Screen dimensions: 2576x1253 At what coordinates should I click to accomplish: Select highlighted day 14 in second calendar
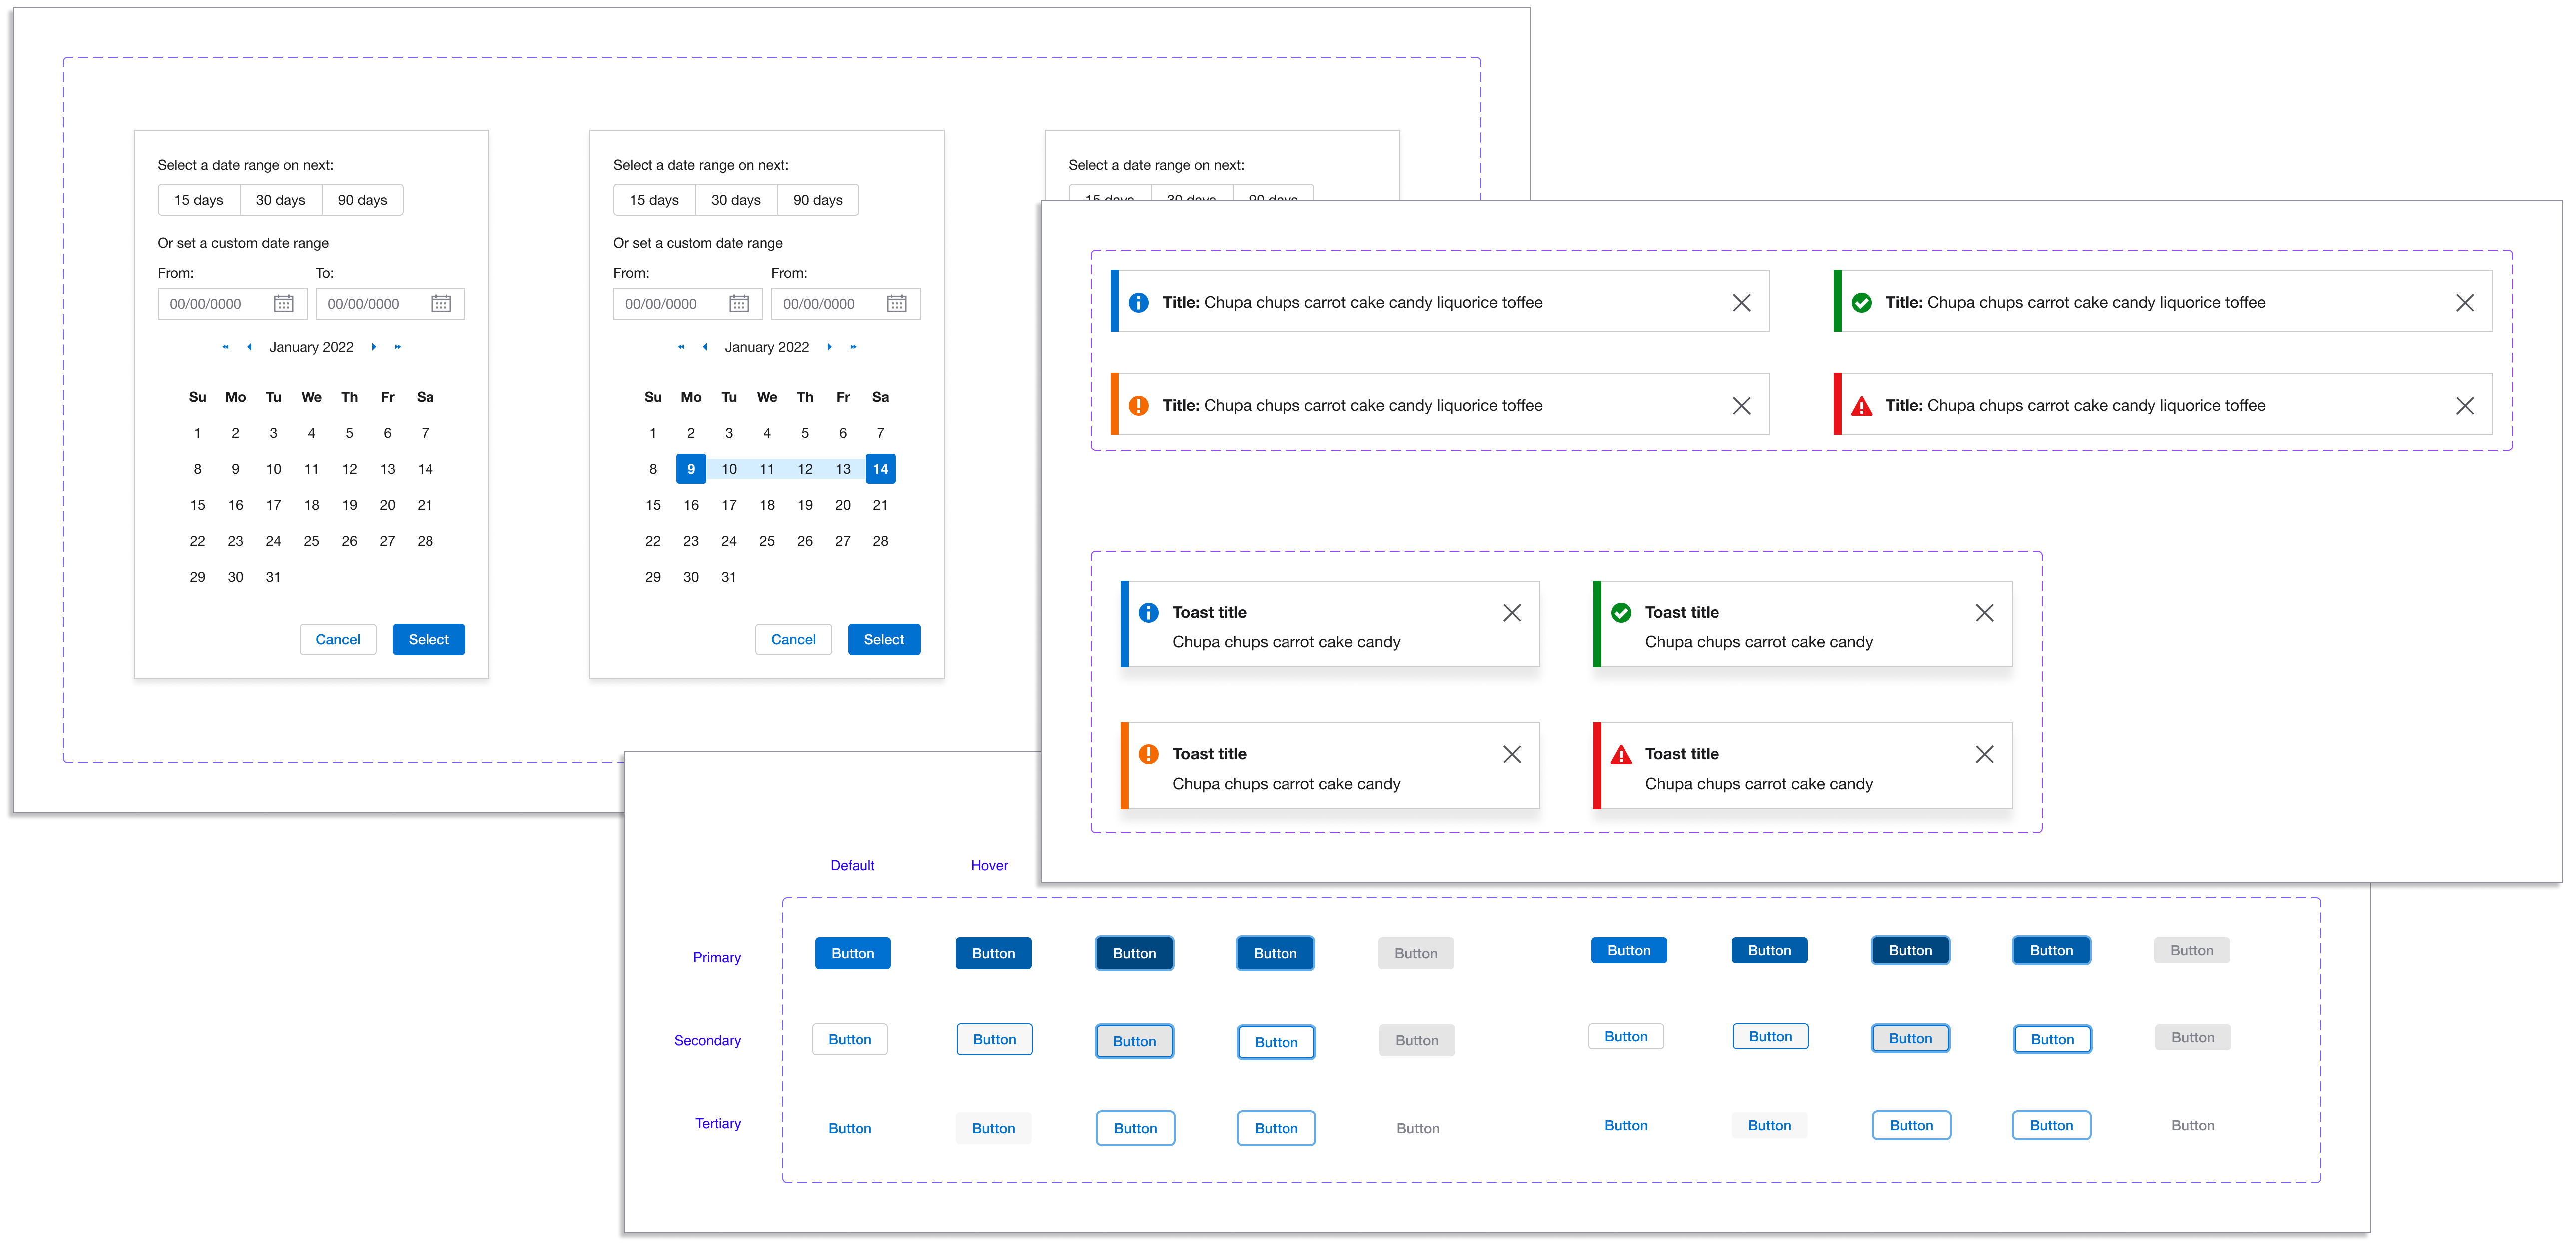pyautogui.click(x=880, y=469)
